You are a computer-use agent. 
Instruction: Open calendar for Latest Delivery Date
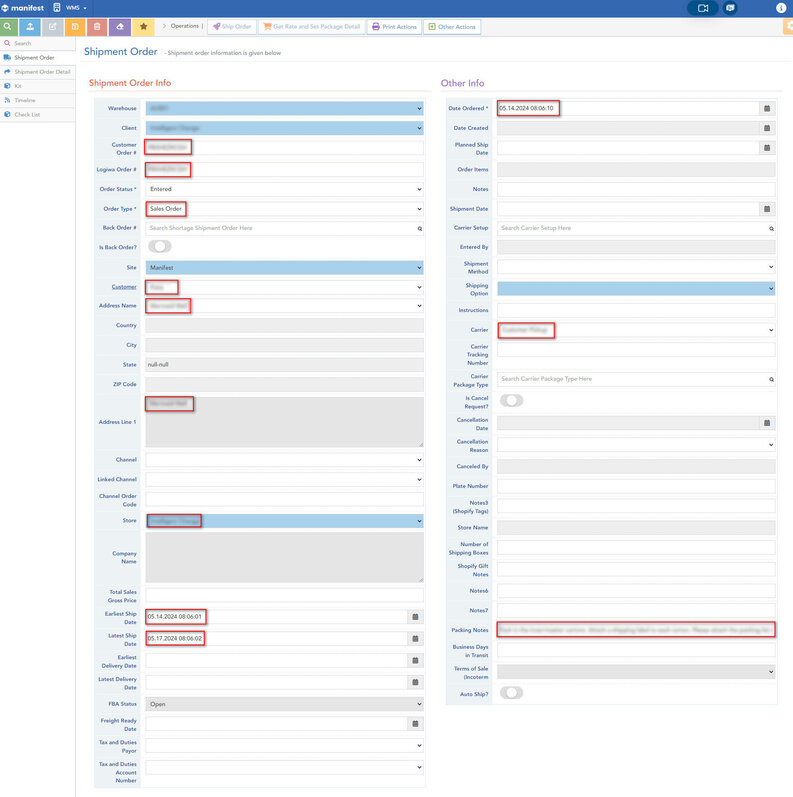[415, 682]
